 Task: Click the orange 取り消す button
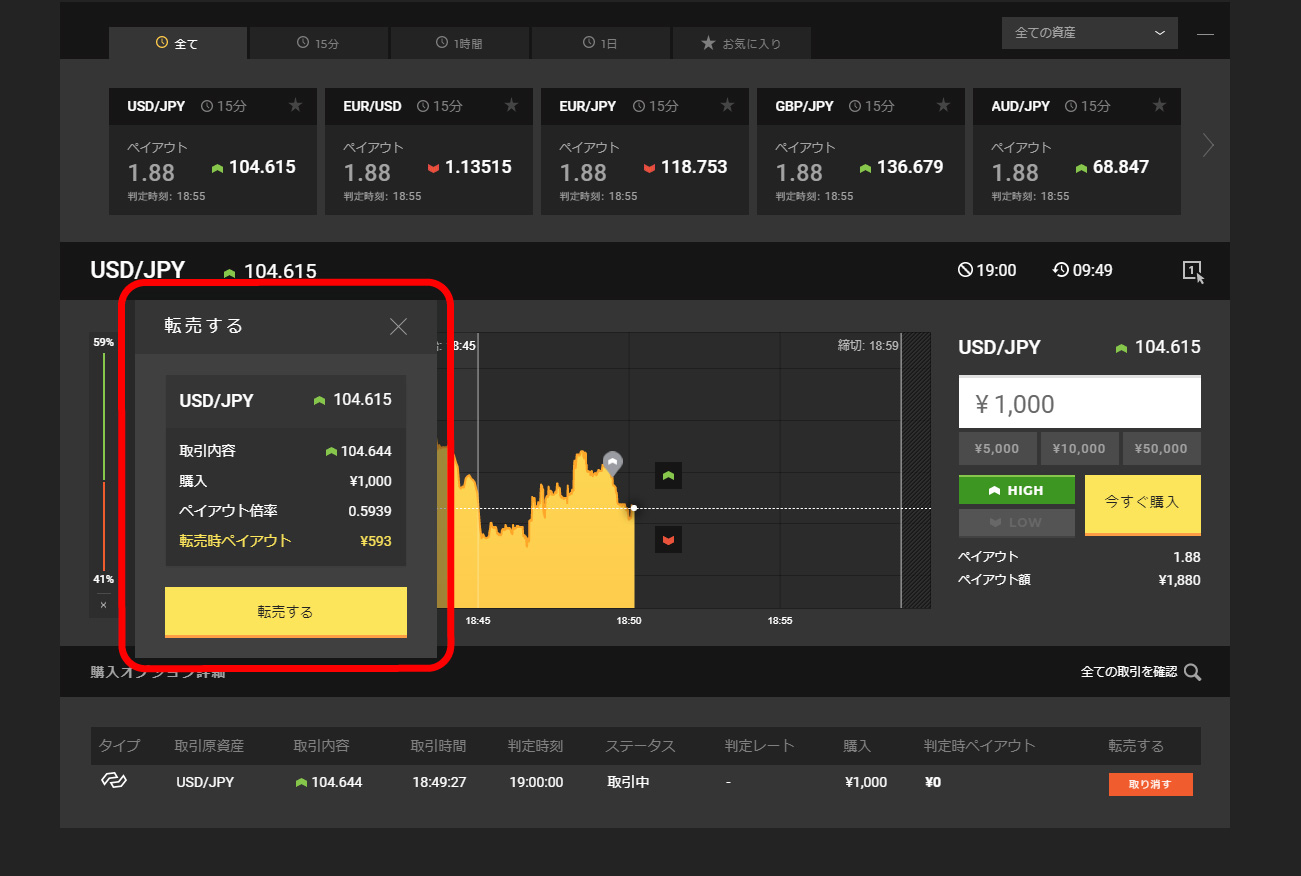(x=1150, y=784)
